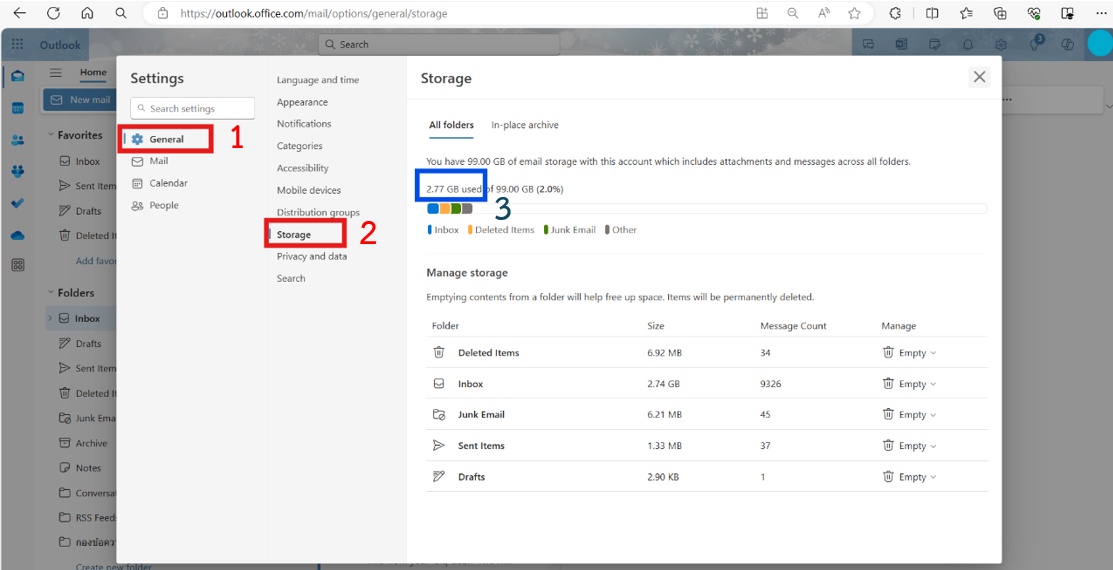Select the All folders tab
This screenshot has width=1113, height=570.
[x=451, y=125]
